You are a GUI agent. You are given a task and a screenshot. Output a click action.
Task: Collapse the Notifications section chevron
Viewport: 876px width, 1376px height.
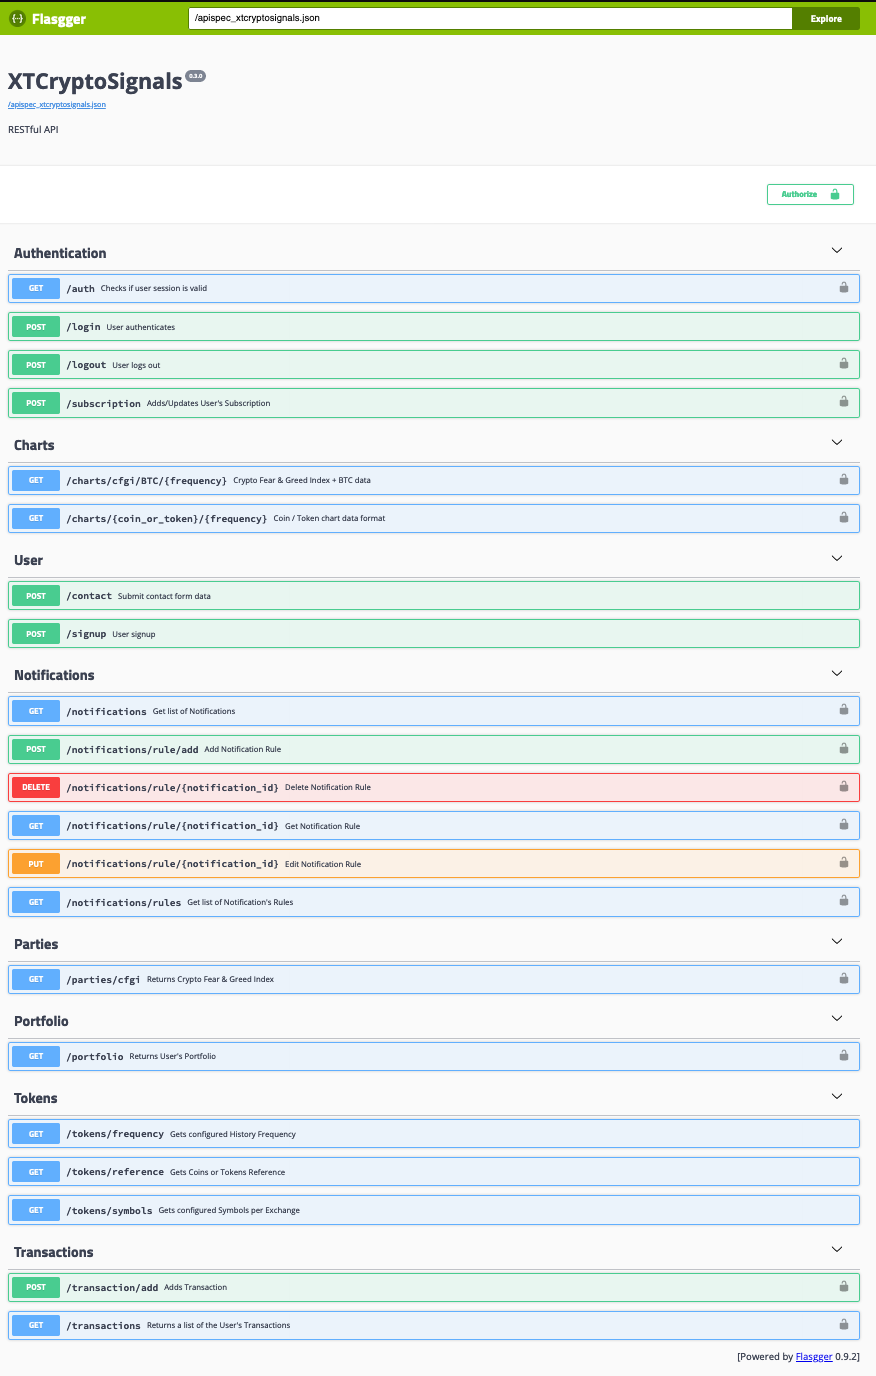pyautogui.click(x=837, y=673)
